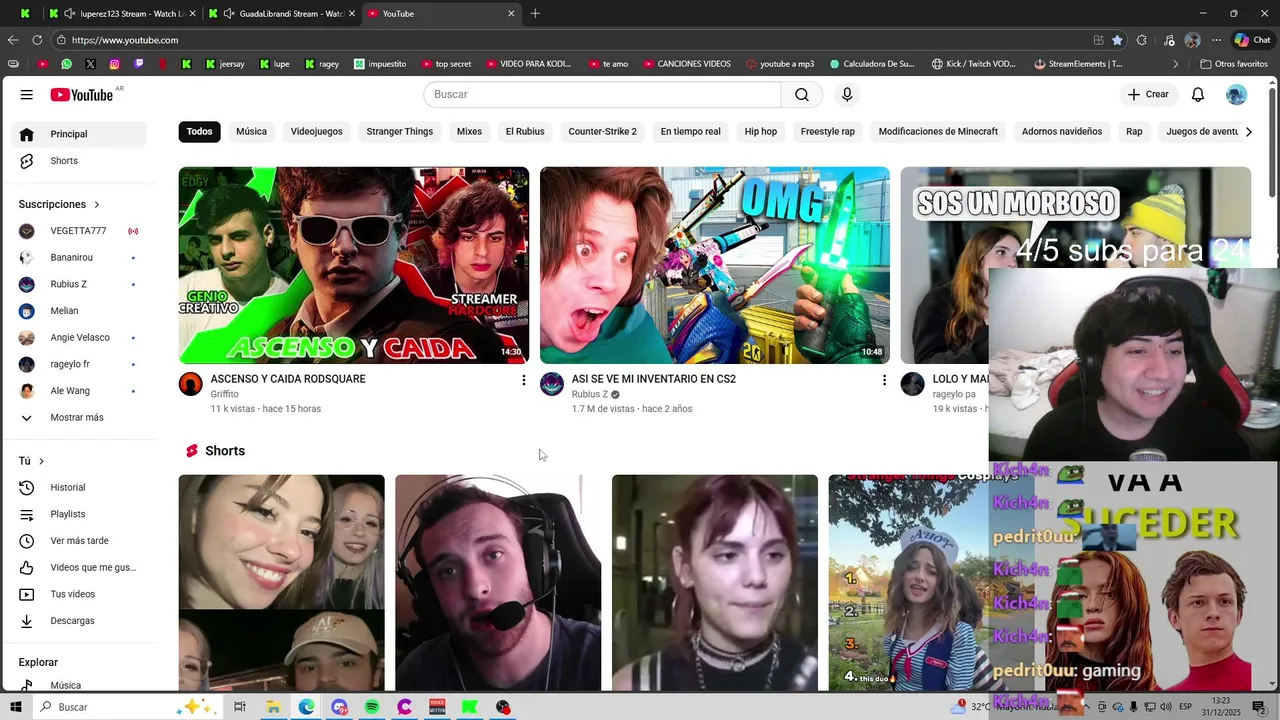1280x720 pixels.
Task: Play ASCENSO Y CAIDA RODSQUARE thumbnail
Action: pos(354,265)
